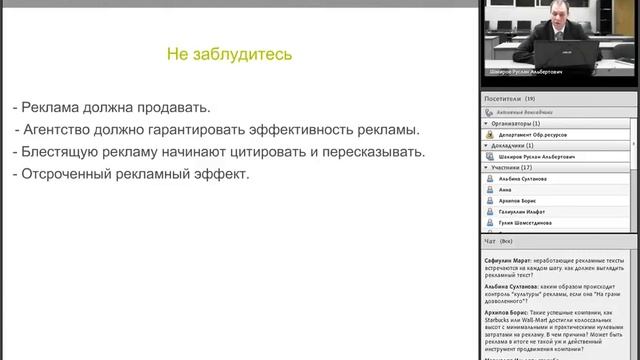The width and height of the screenshot is (640, 360).
Task: Select participant Архипов Борис in attendee list
Action: tap(556, 201)
